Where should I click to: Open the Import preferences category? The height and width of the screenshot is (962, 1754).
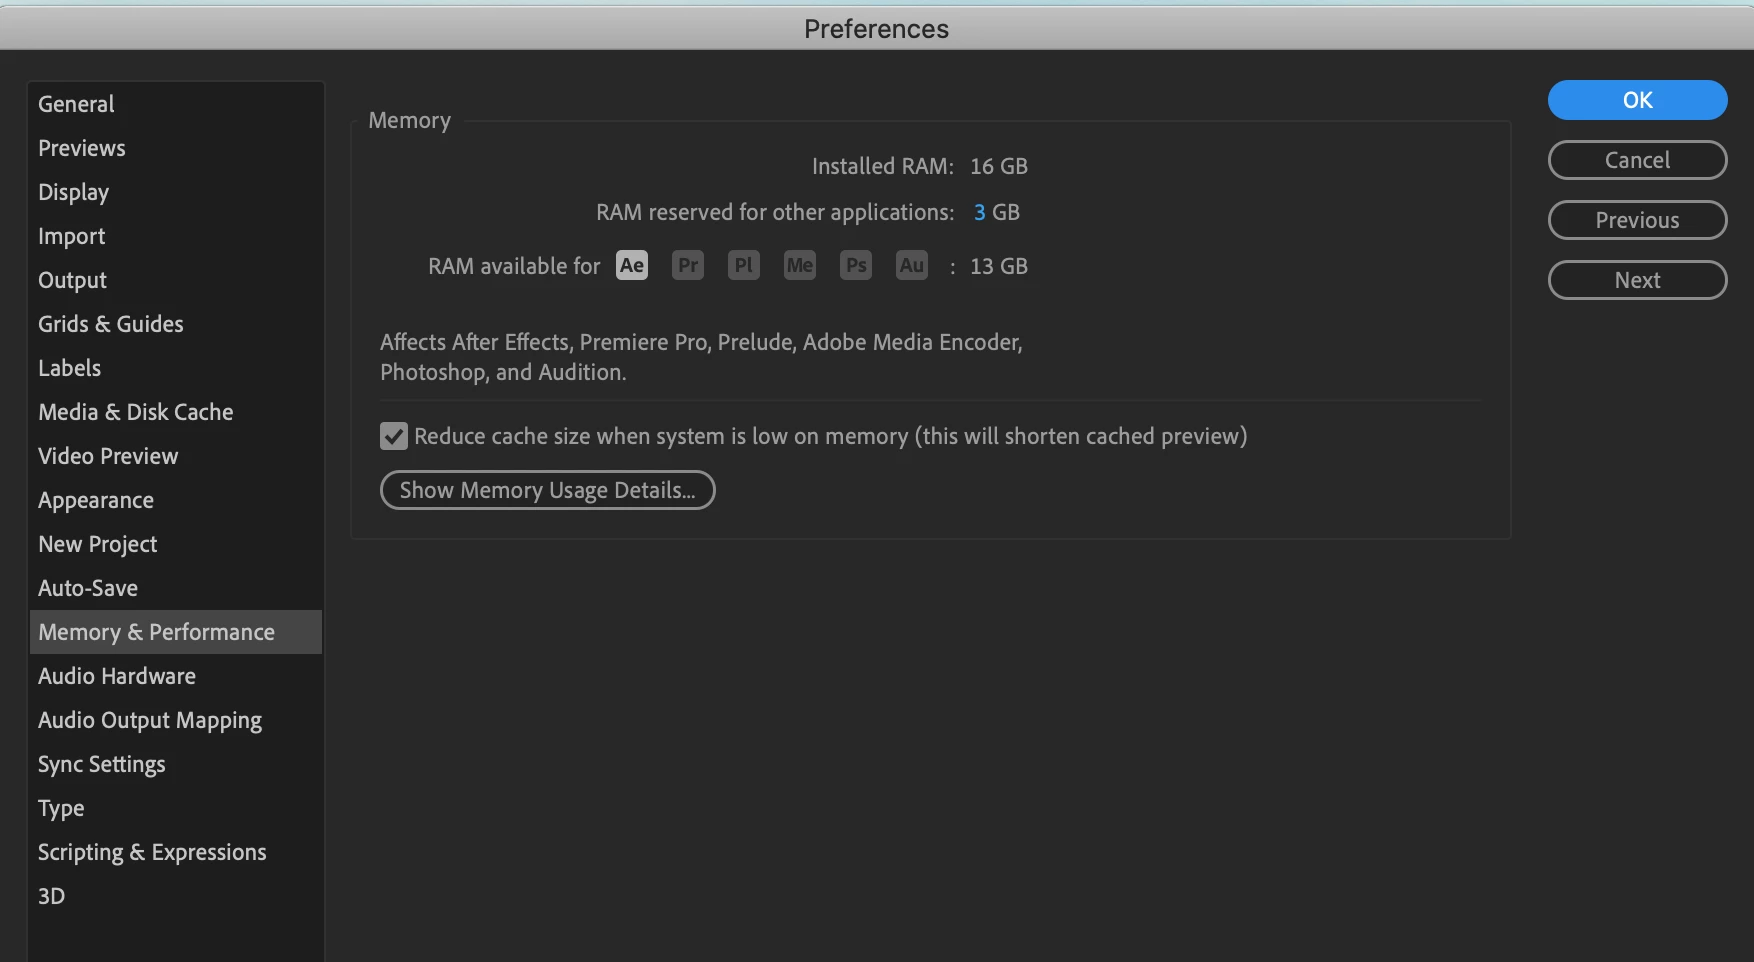[176, 236]
